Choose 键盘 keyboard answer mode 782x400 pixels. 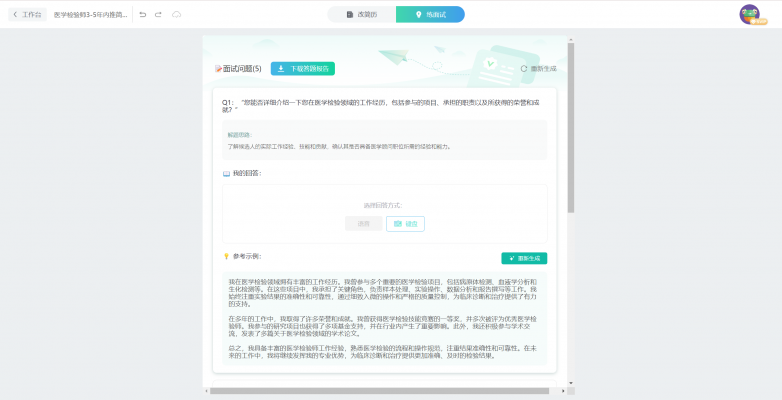[x=405, y=223]
